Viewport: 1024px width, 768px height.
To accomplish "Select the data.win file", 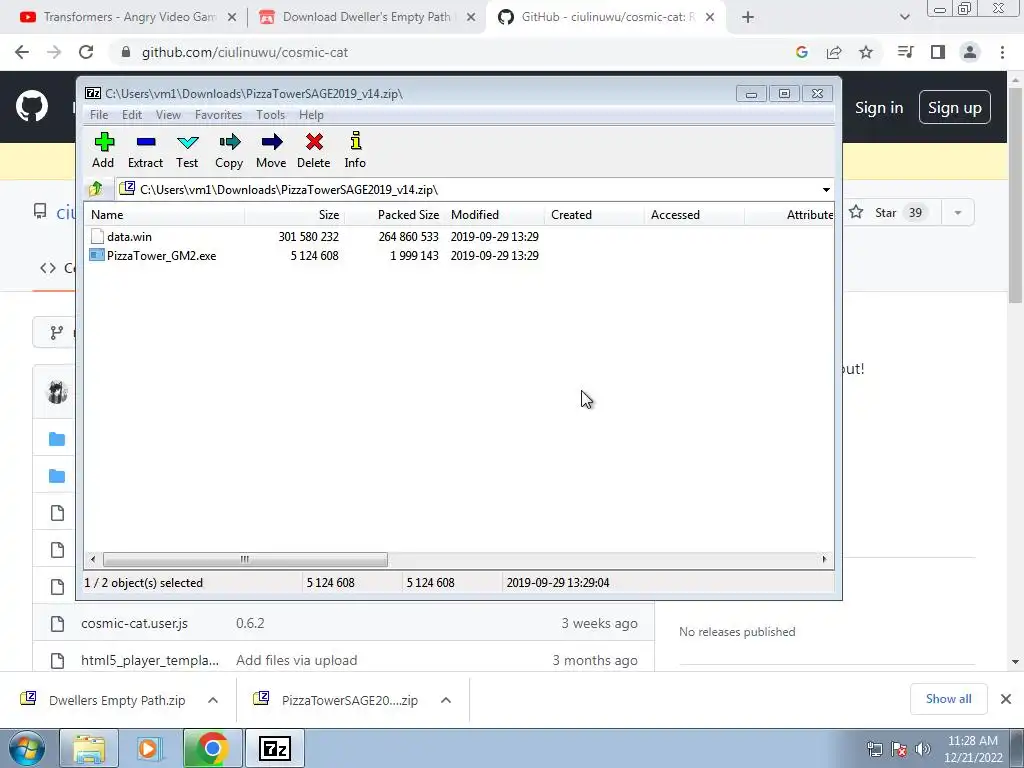I will (x=129, y=236).
